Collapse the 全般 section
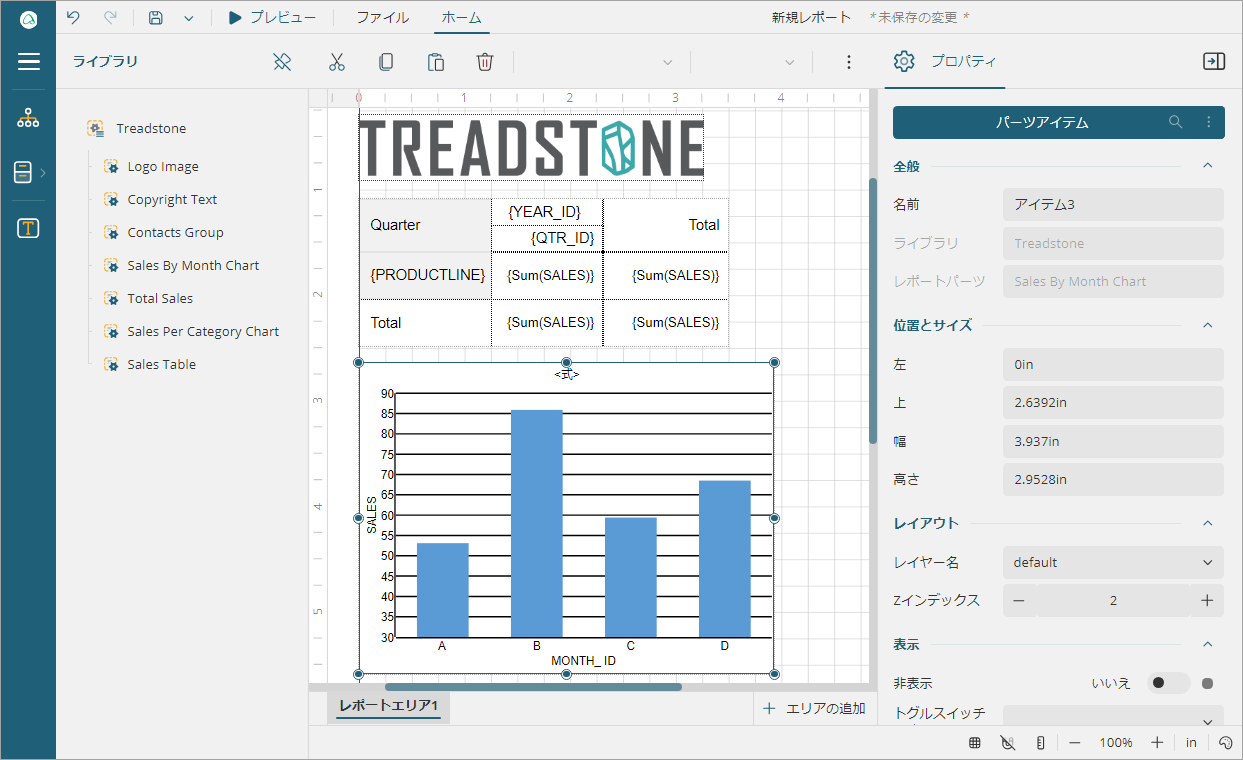This screenshot has width=1243, height=760. 1207,166
